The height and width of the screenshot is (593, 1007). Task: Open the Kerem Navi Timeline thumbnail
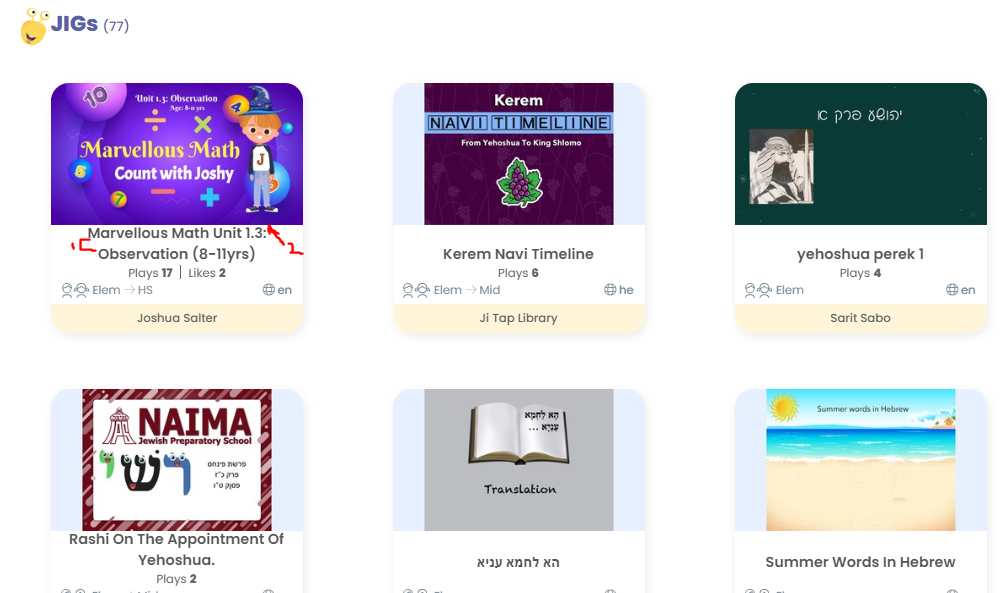[x=518, y=154]
